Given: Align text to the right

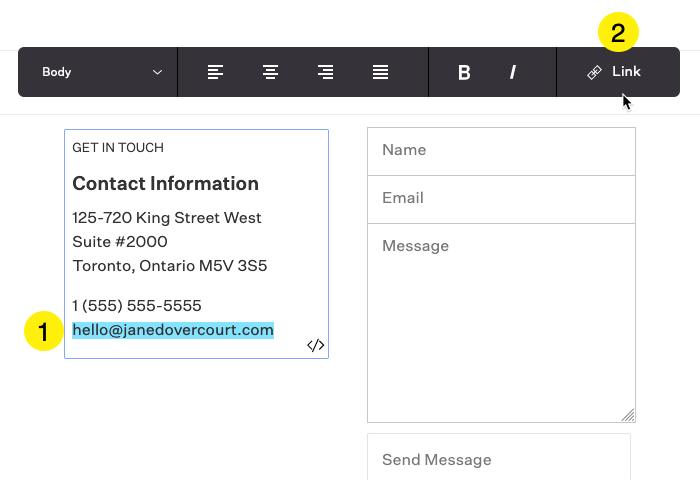Looking at the screenshot, I should [x=325, y=72].
